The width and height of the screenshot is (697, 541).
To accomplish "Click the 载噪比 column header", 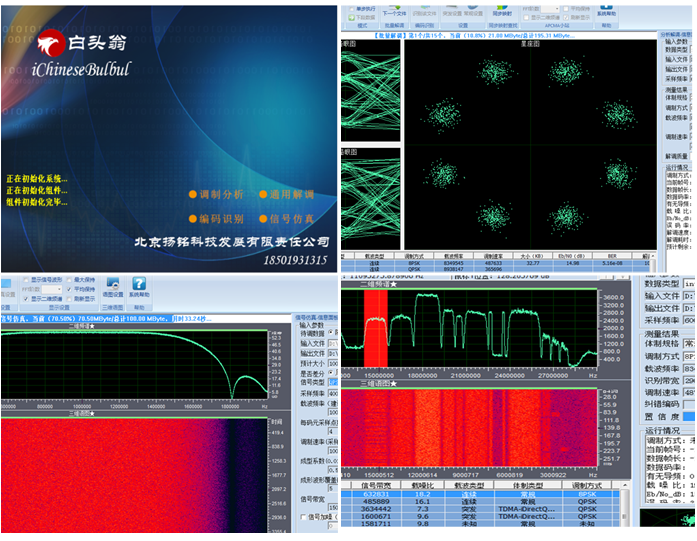I will 422,485.
